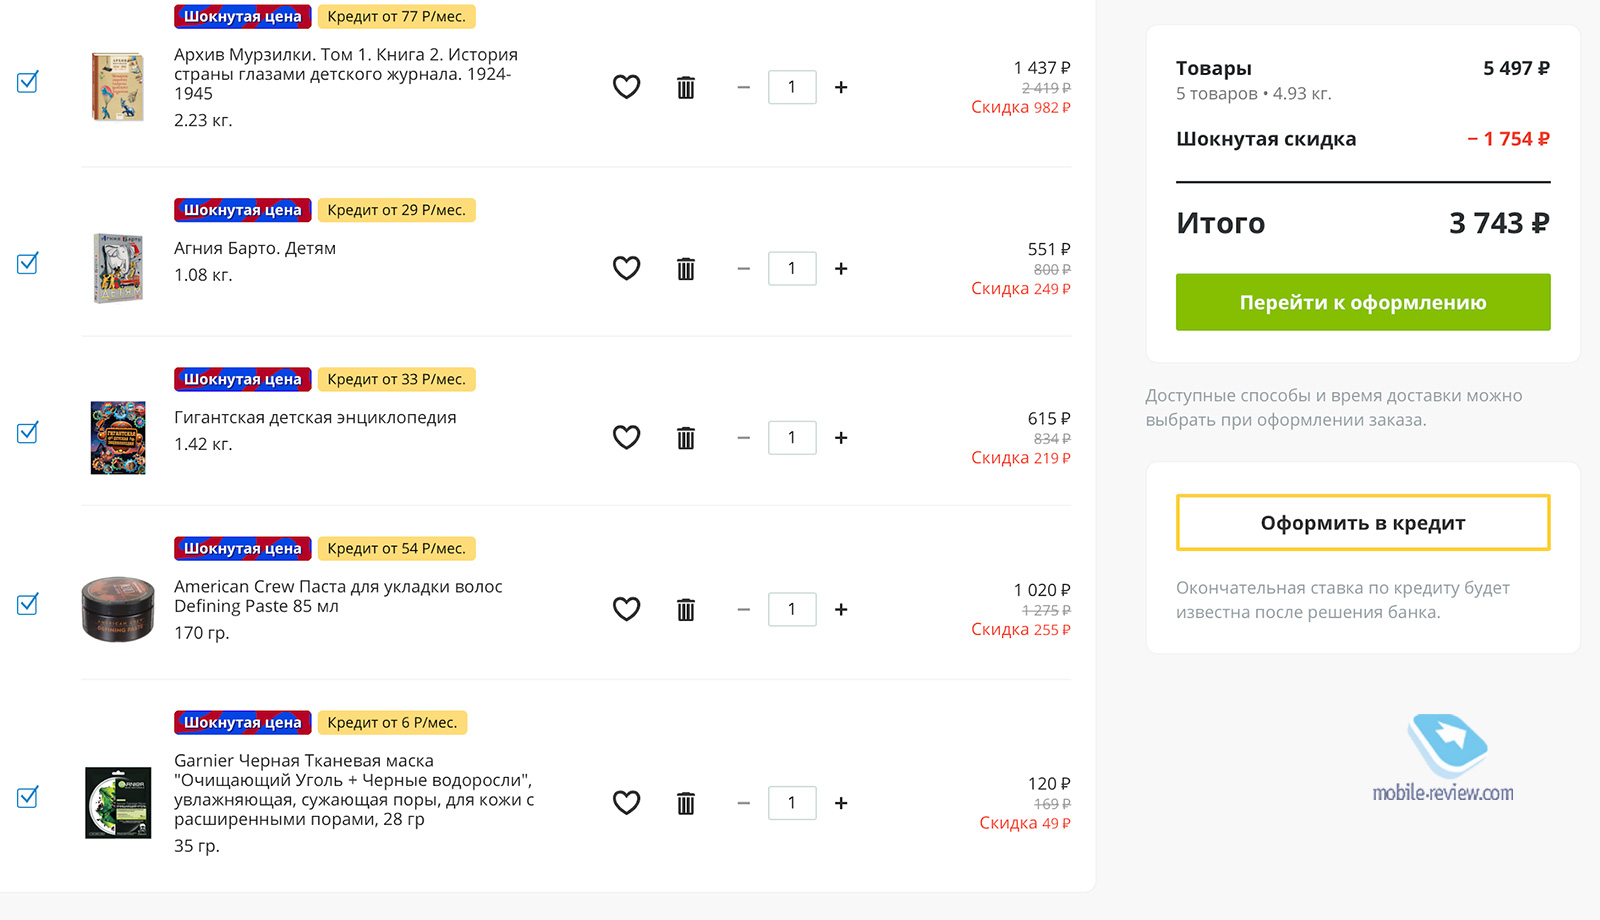1600x920 pixels.
Task: Increase quantity of Агния Барто book
Action: [x=841, y=268]
